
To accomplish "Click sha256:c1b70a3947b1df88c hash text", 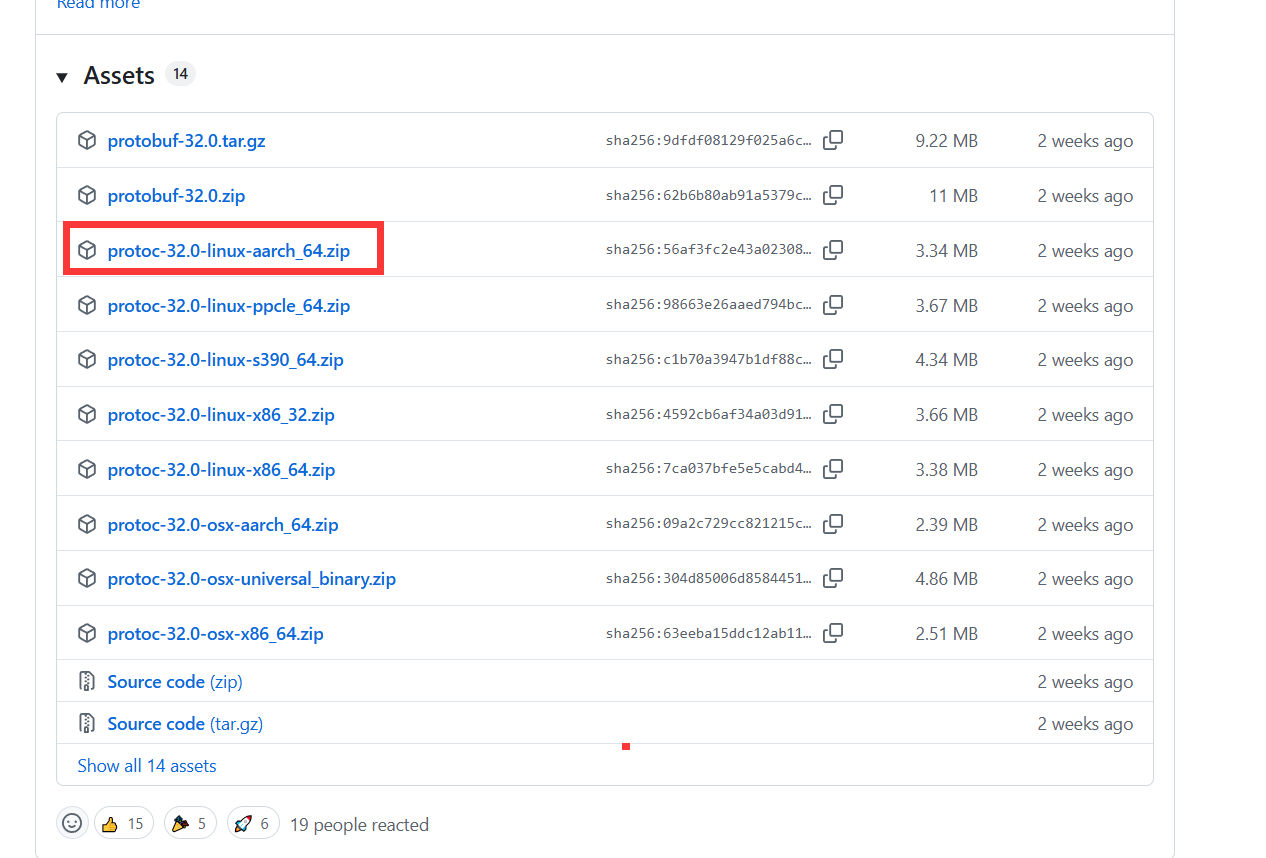I will (x=709, y=360).
